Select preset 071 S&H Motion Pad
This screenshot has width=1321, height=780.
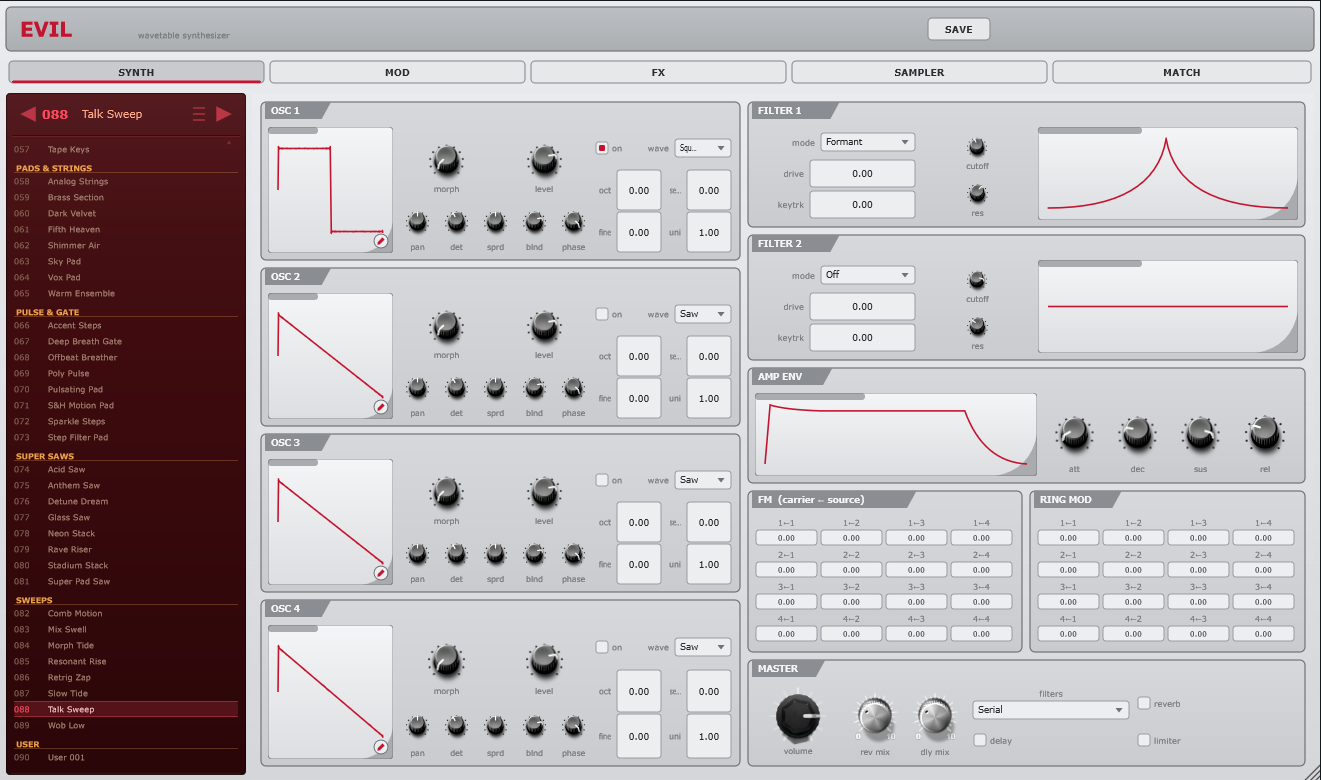tap(126, 406)
